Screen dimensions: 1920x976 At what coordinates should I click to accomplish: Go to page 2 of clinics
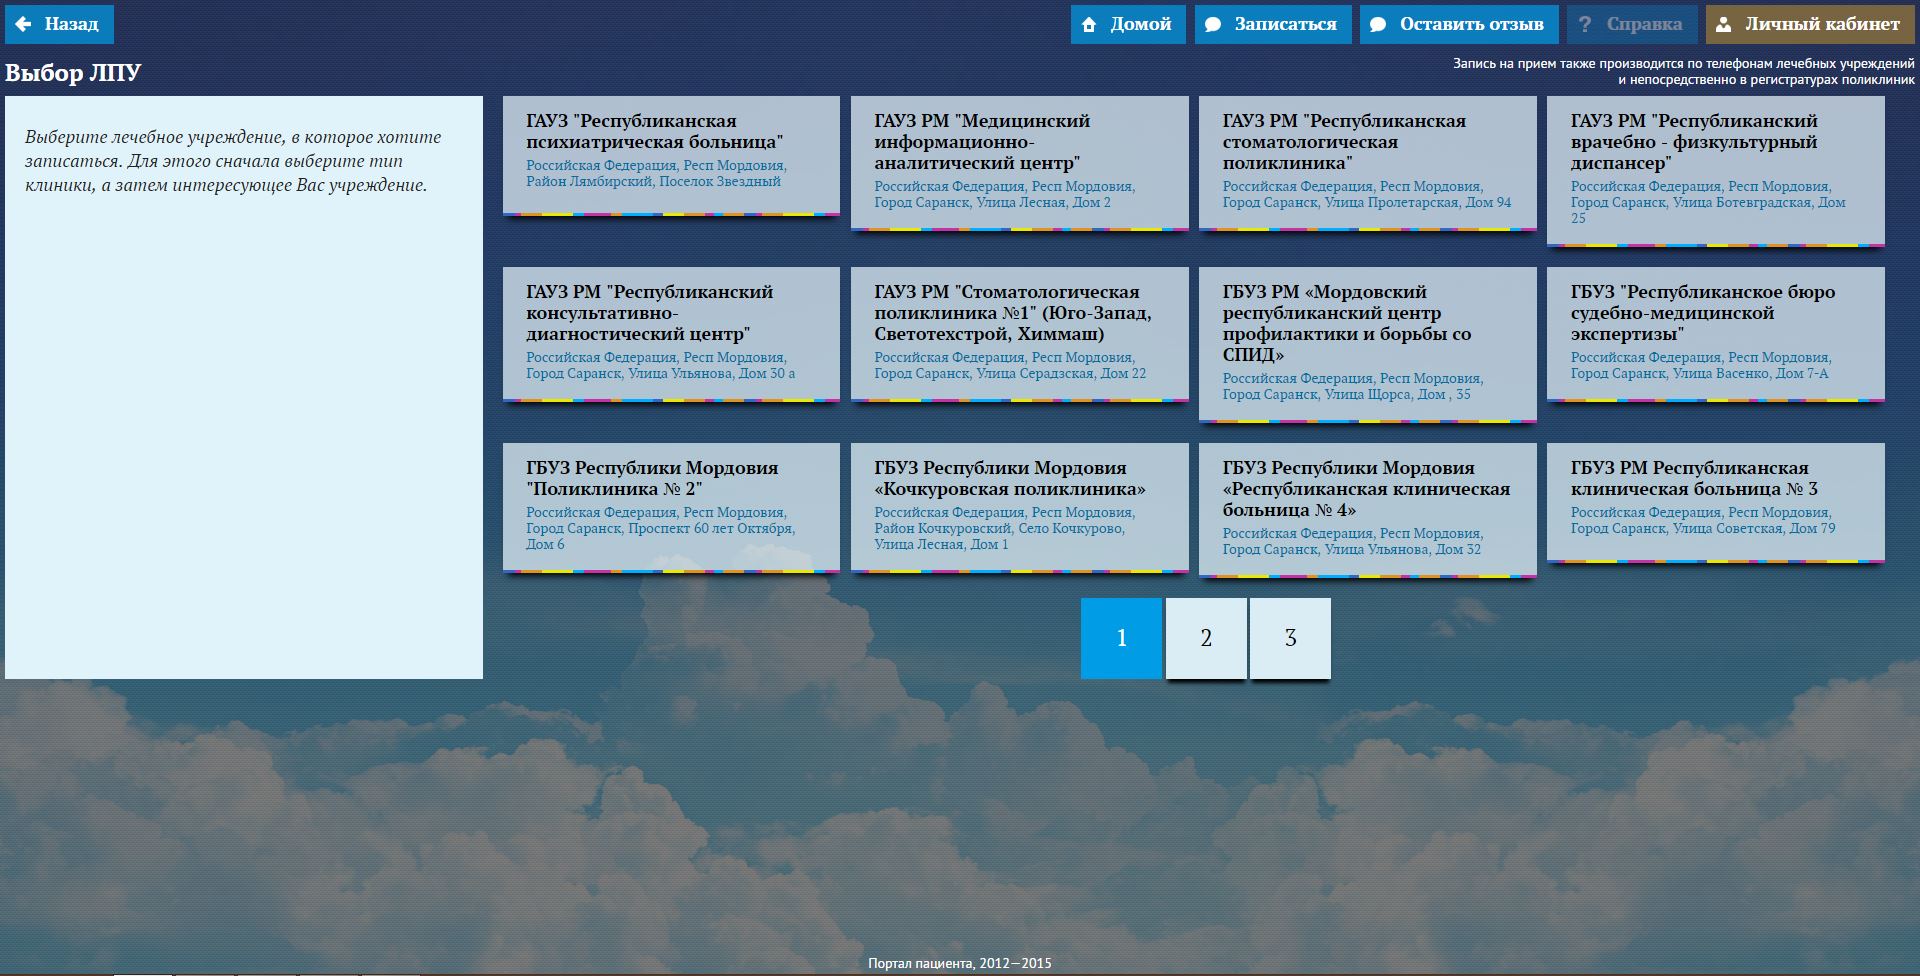click(1206, 638)
